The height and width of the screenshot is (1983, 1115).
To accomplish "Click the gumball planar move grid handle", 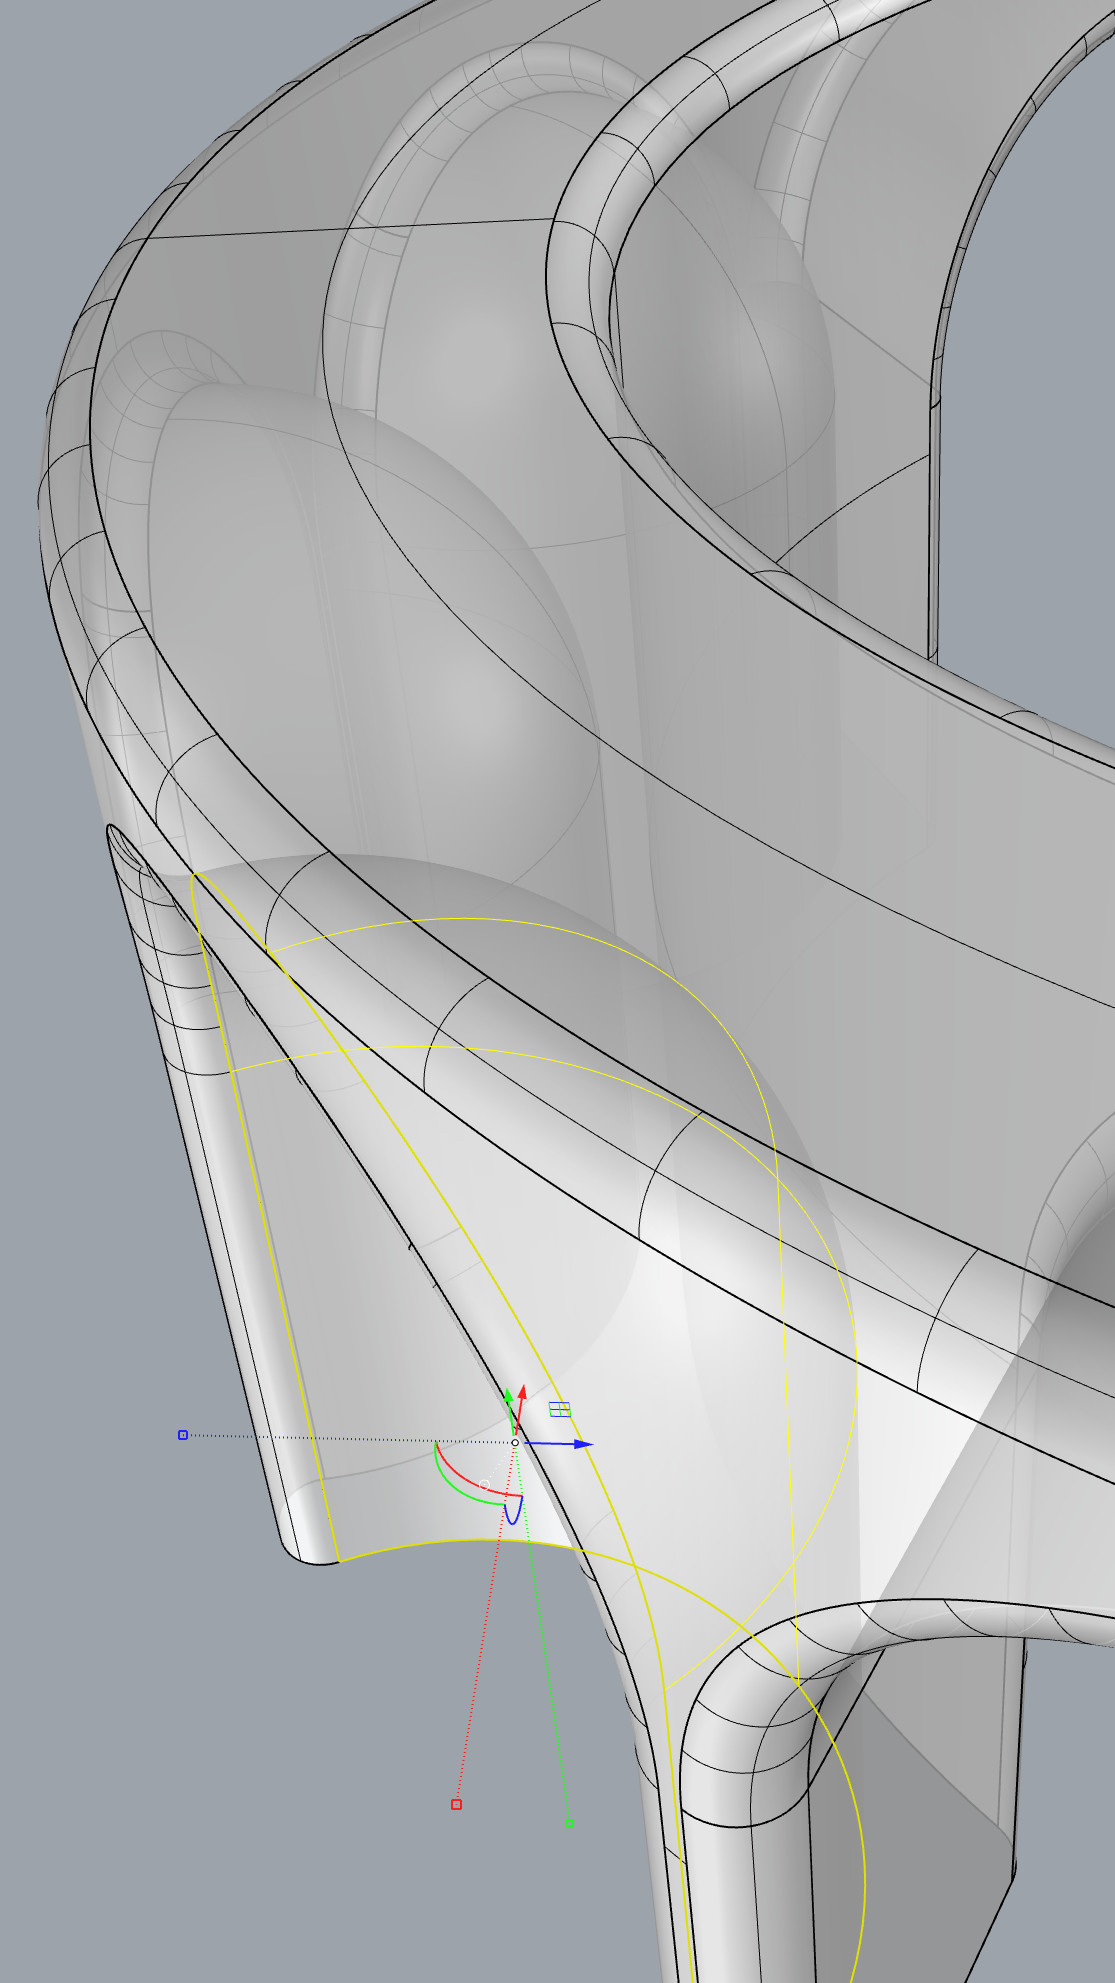I will pos(560,1410).
